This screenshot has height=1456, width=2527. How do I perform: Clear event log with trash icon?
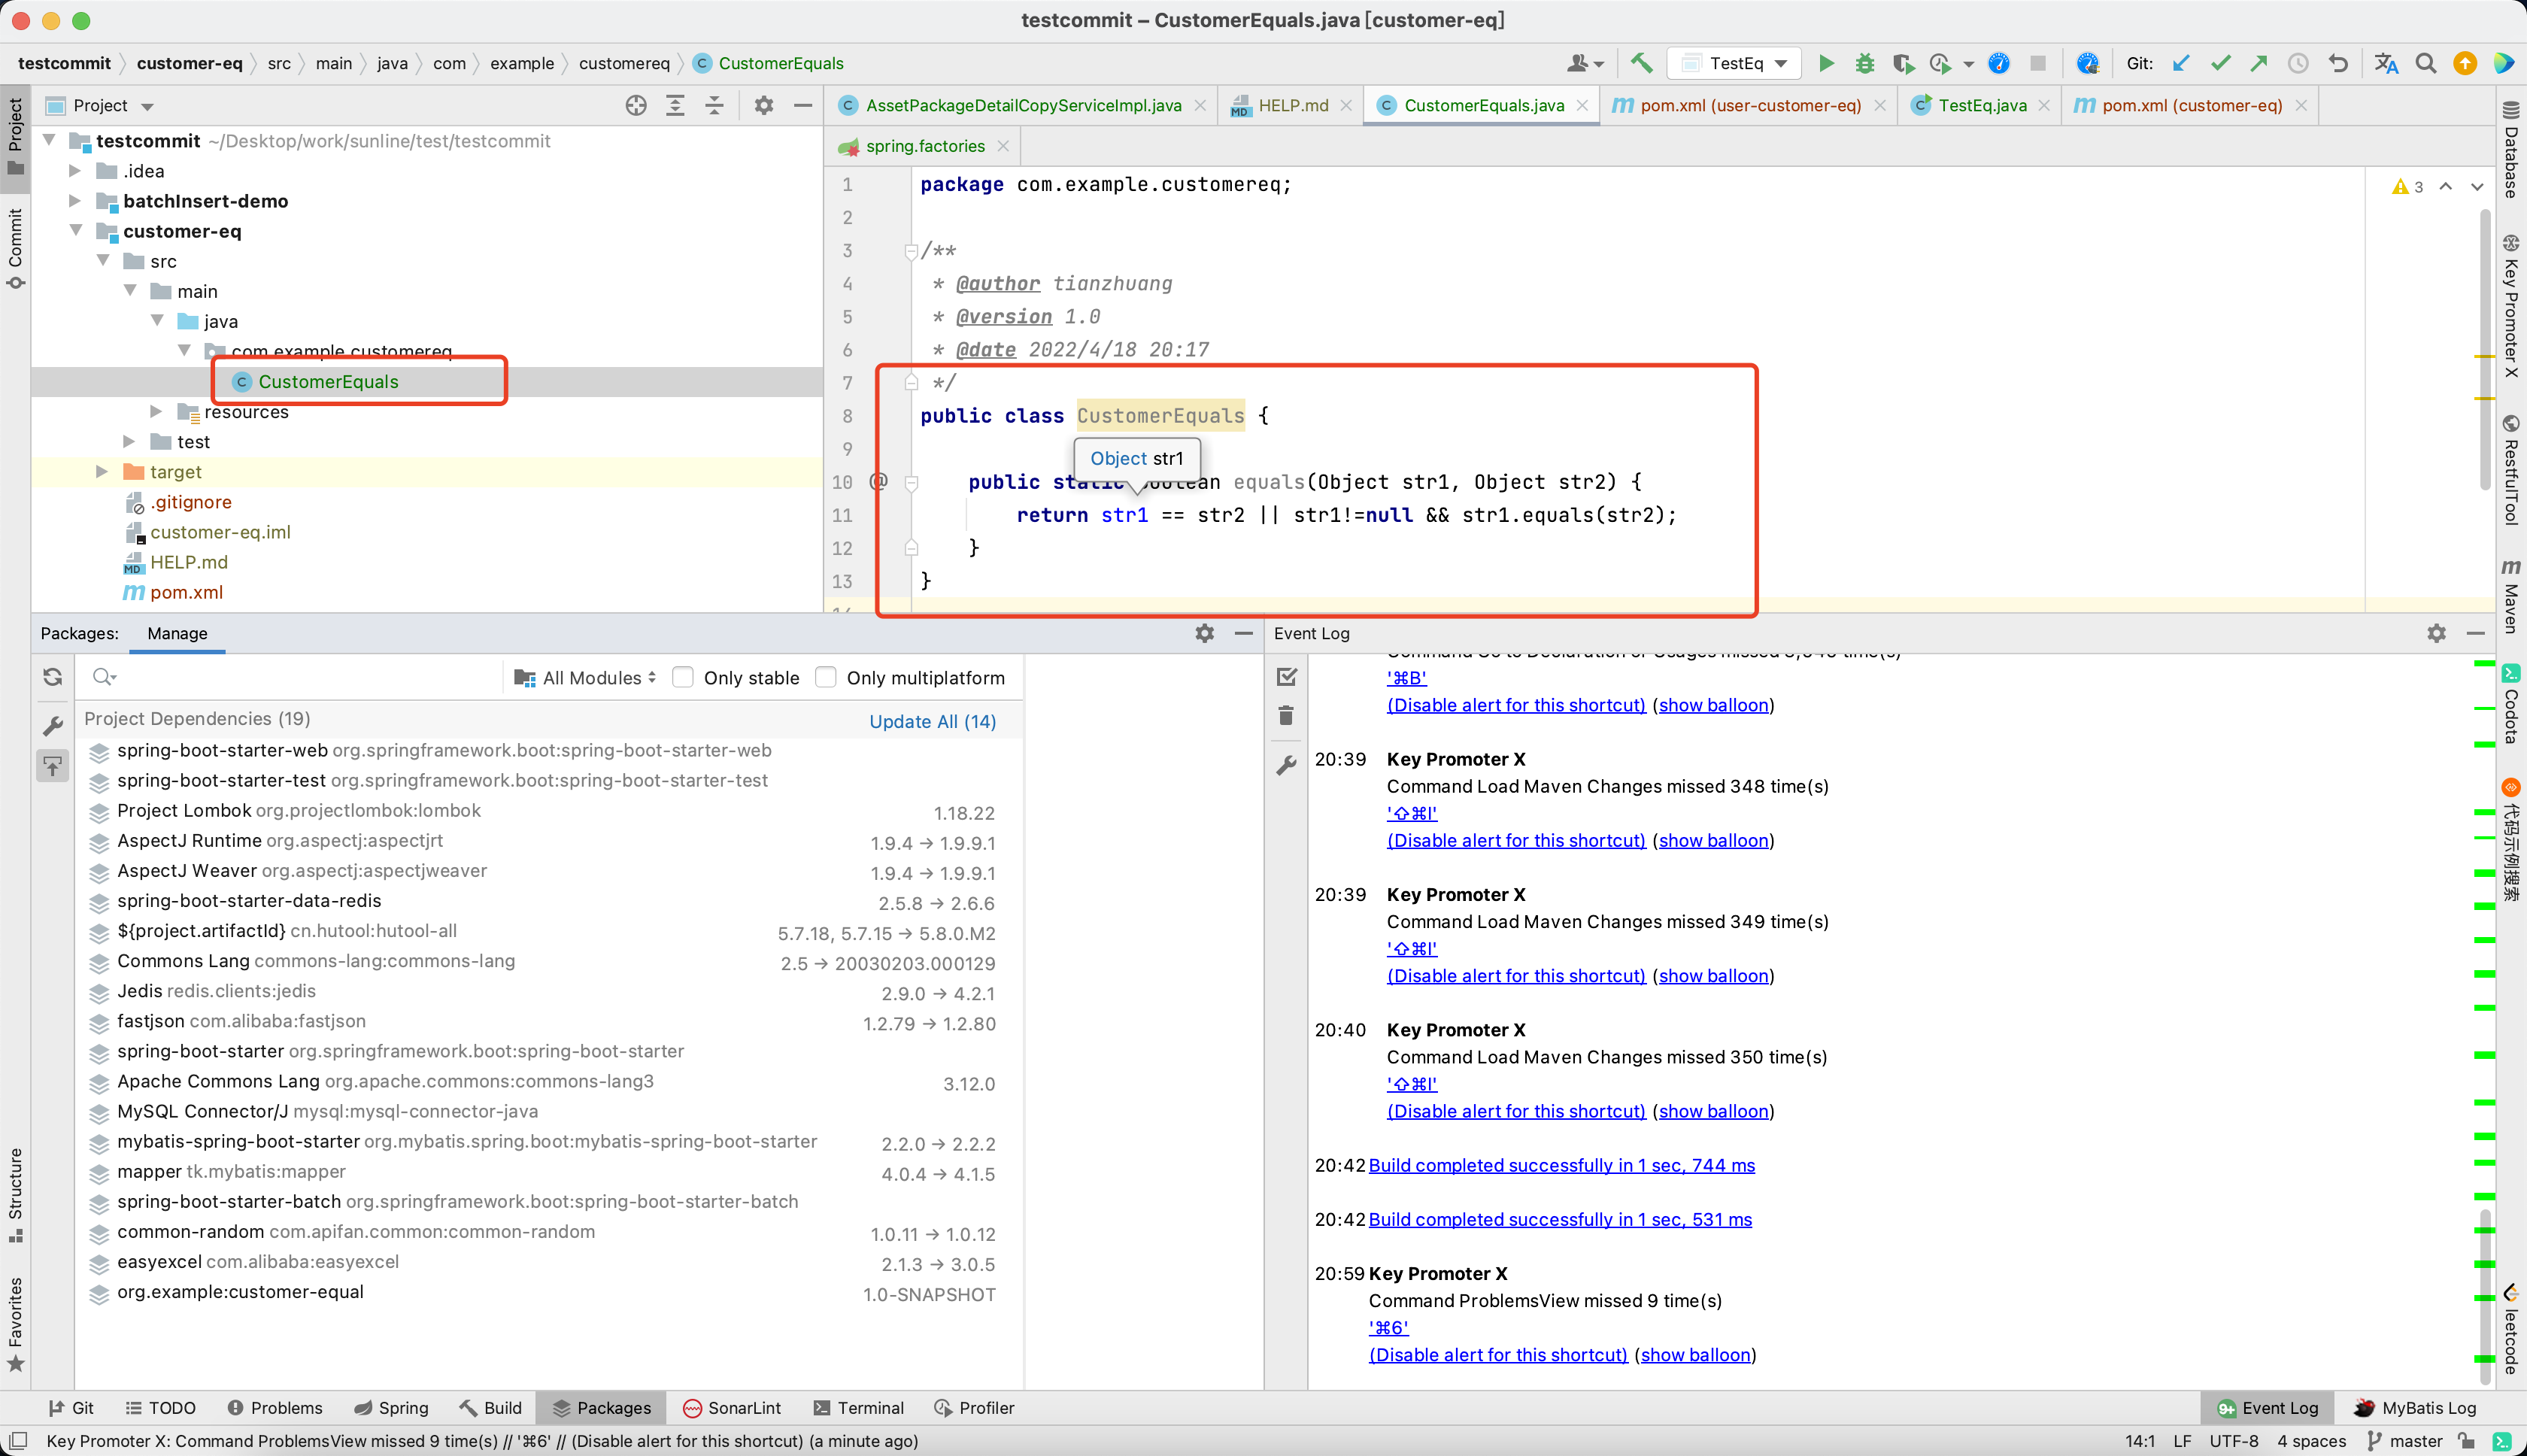coord(1286,715)
